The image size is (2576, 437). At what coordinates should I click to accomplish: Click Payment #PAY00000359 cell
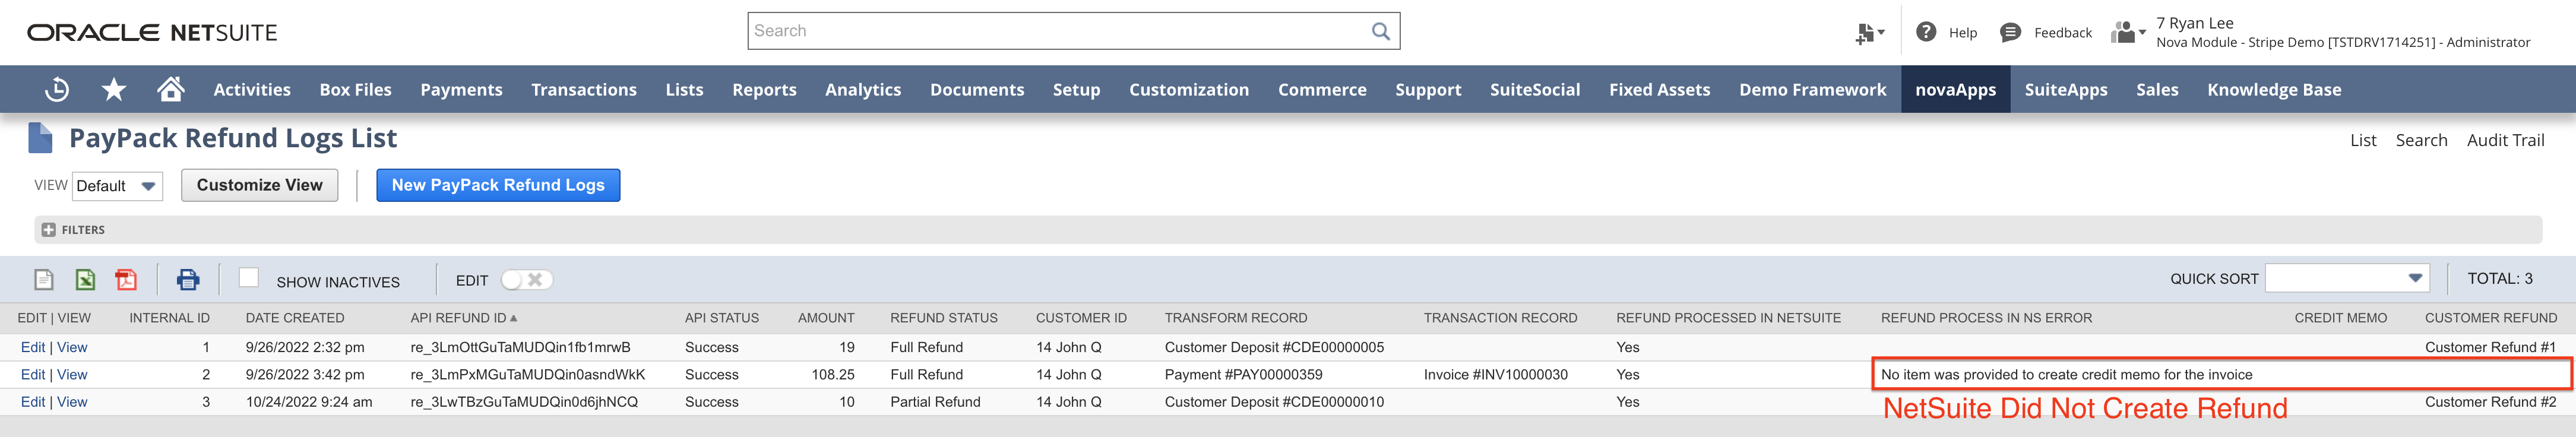point(1243,374)
